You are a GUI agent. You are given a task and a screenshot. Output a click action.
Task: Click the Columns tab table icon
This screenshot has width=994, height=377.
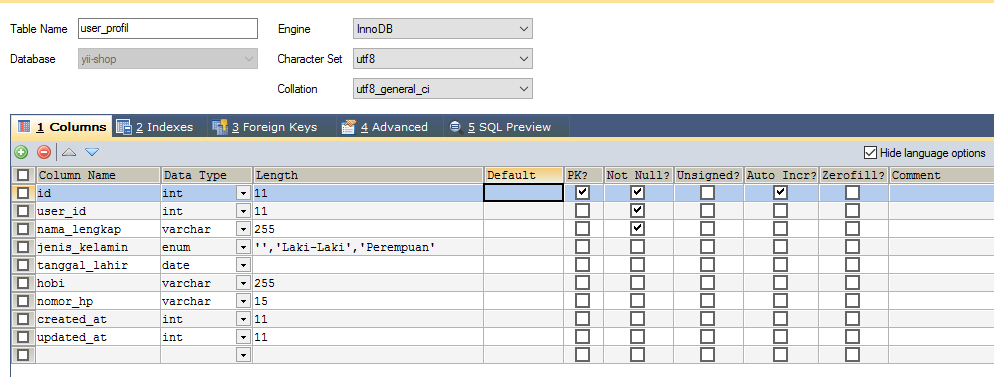[x=23, y=127]
